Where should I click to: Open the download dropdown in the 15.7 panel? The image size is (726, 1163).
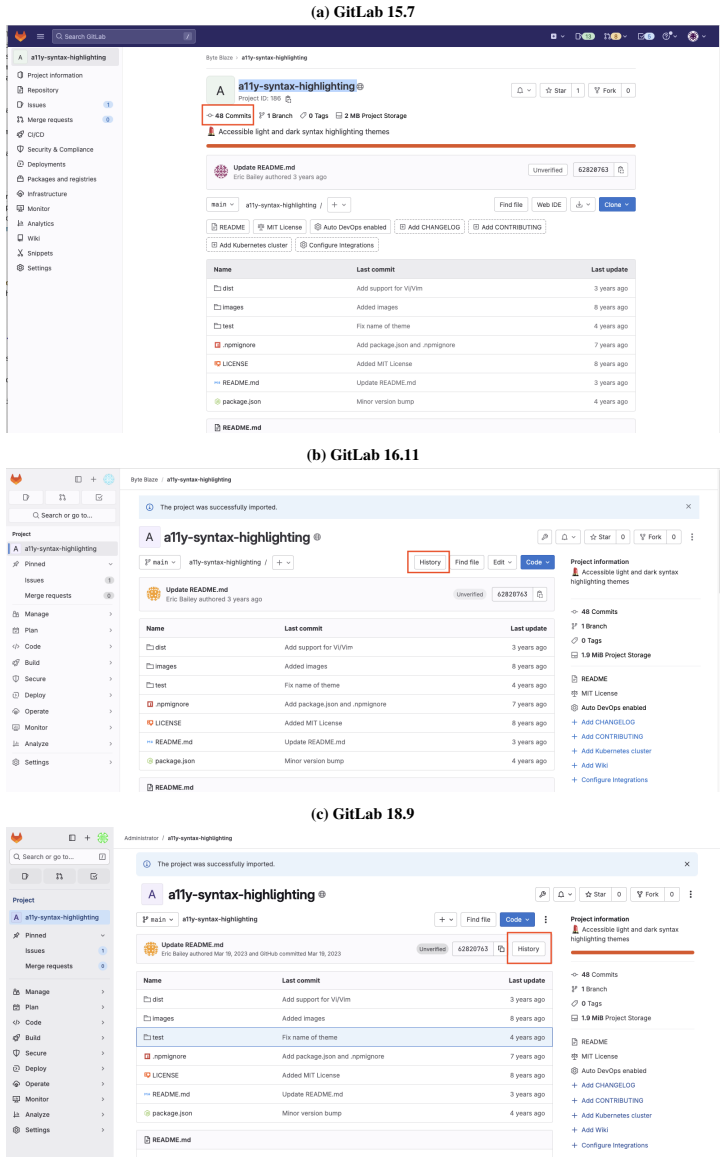point(583,205)
